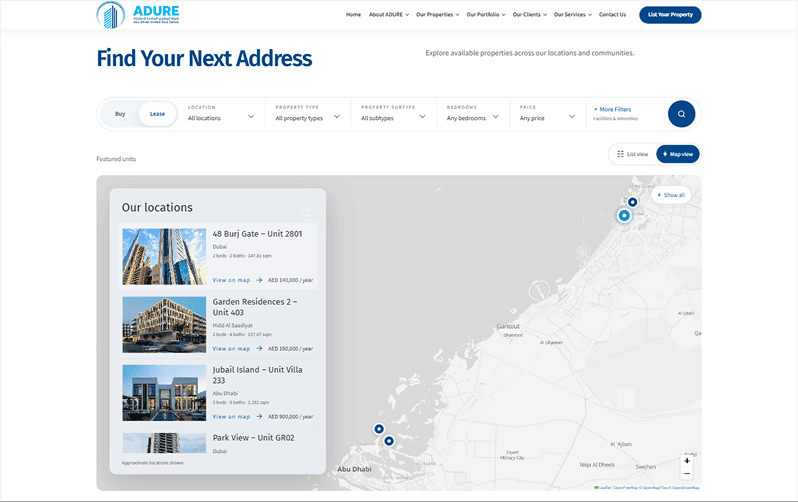This screenshot has height=502, width=798.
Task: Click the lower Abu Dhabi map marker
Action: [x=389, y=441]
